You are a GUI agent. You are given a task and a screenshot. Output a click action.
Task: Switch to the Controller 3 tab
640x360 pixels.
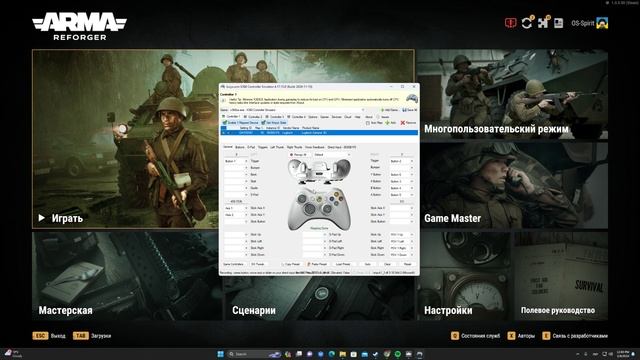click(276, 117)
